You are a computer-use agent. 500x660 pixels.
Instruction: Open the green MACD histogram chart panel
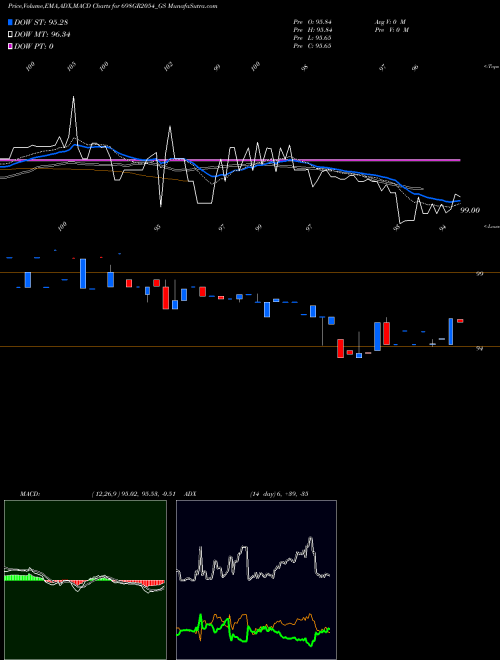coord(85,580)
